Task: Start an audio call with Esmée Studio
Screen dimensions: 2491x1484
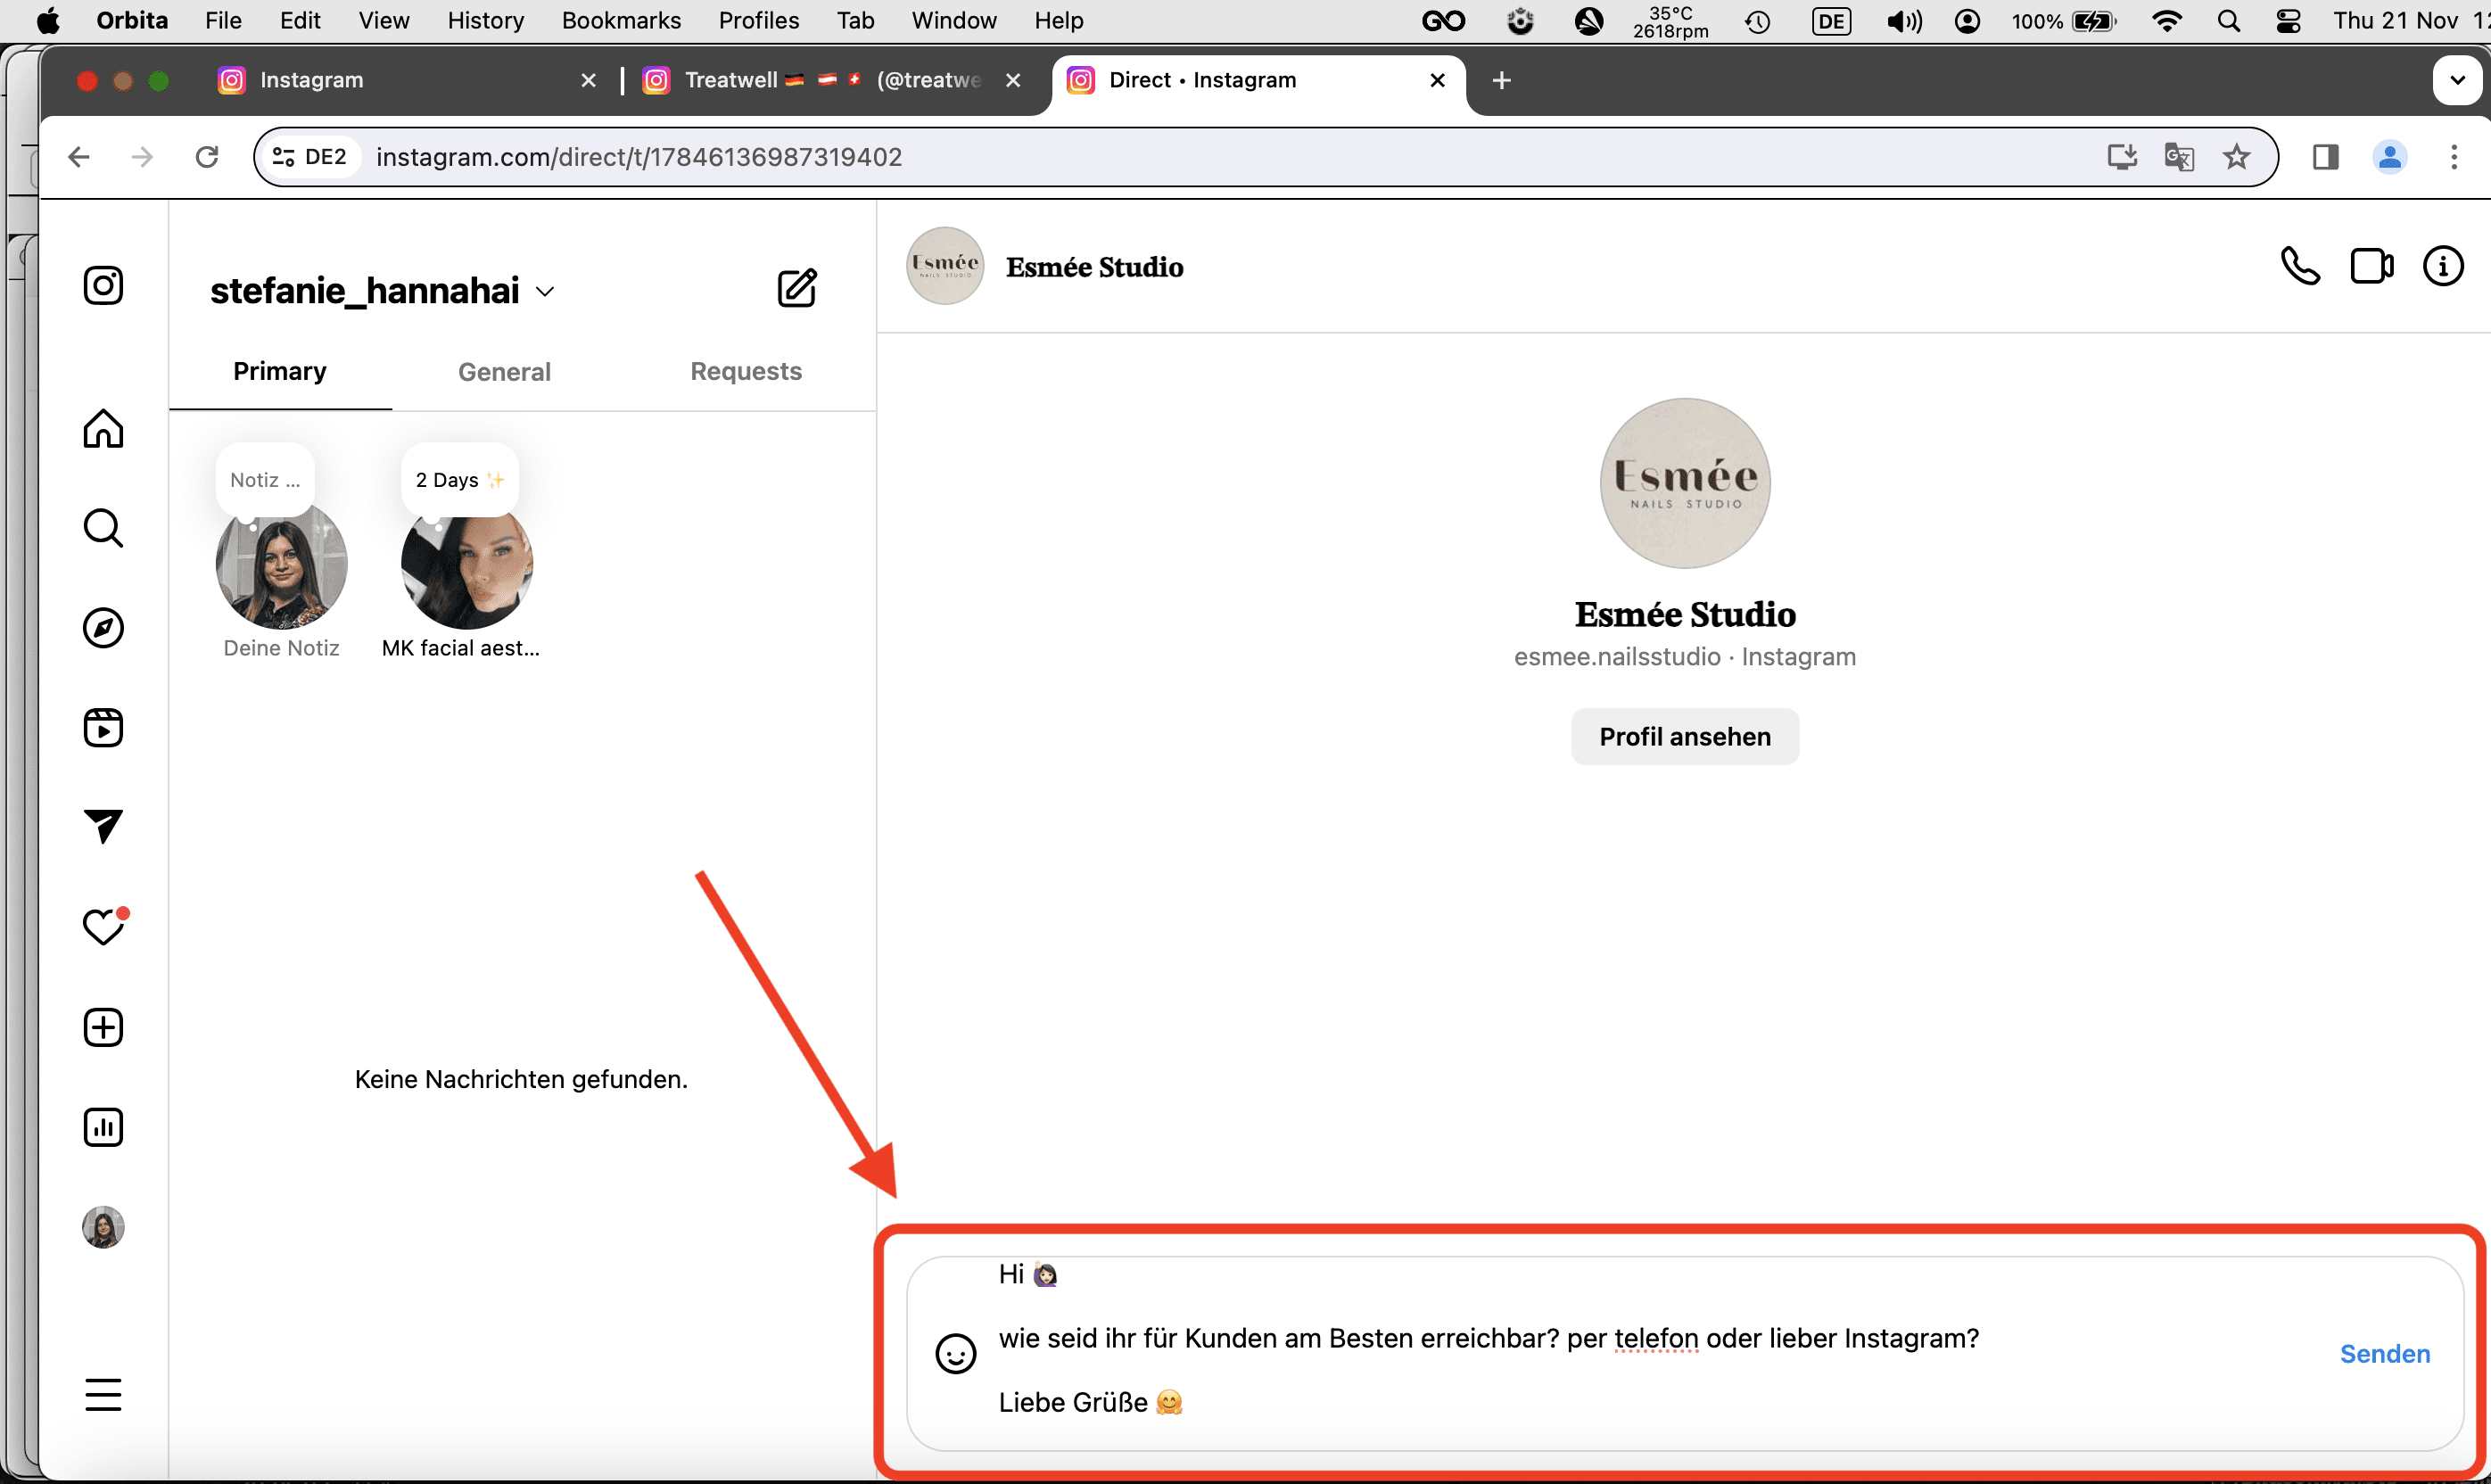Action: coord(2299,267)
